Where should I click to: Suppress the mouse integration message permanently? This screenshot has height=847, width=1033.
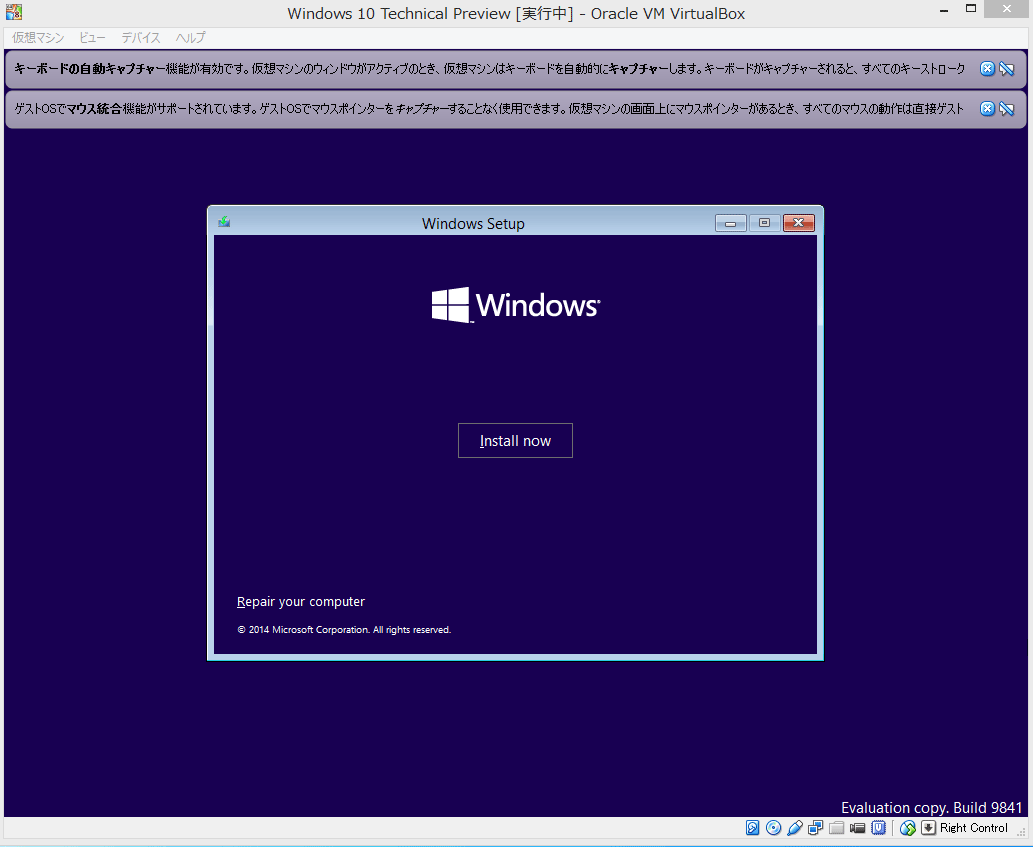pyautogui.click(x=1007, y=109)
